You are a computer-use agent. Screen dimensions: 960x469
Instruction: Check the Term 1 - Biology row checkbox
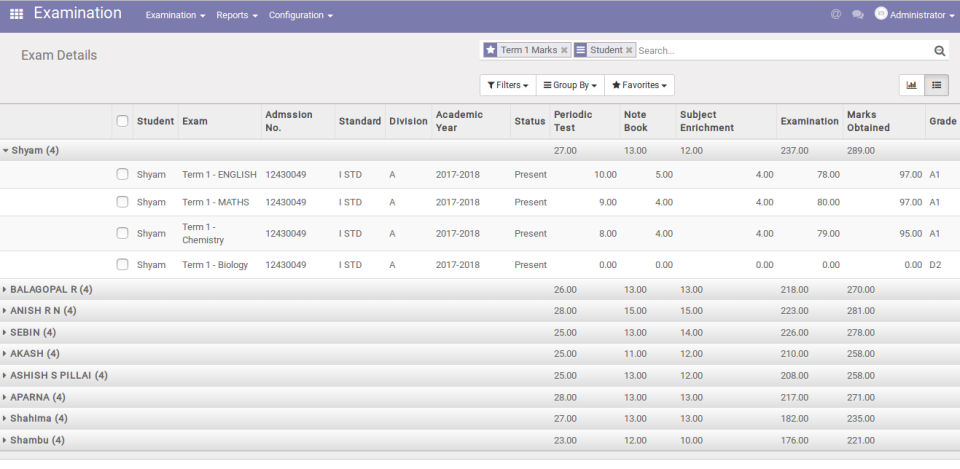pyautogui.click(x=122, y=265)
